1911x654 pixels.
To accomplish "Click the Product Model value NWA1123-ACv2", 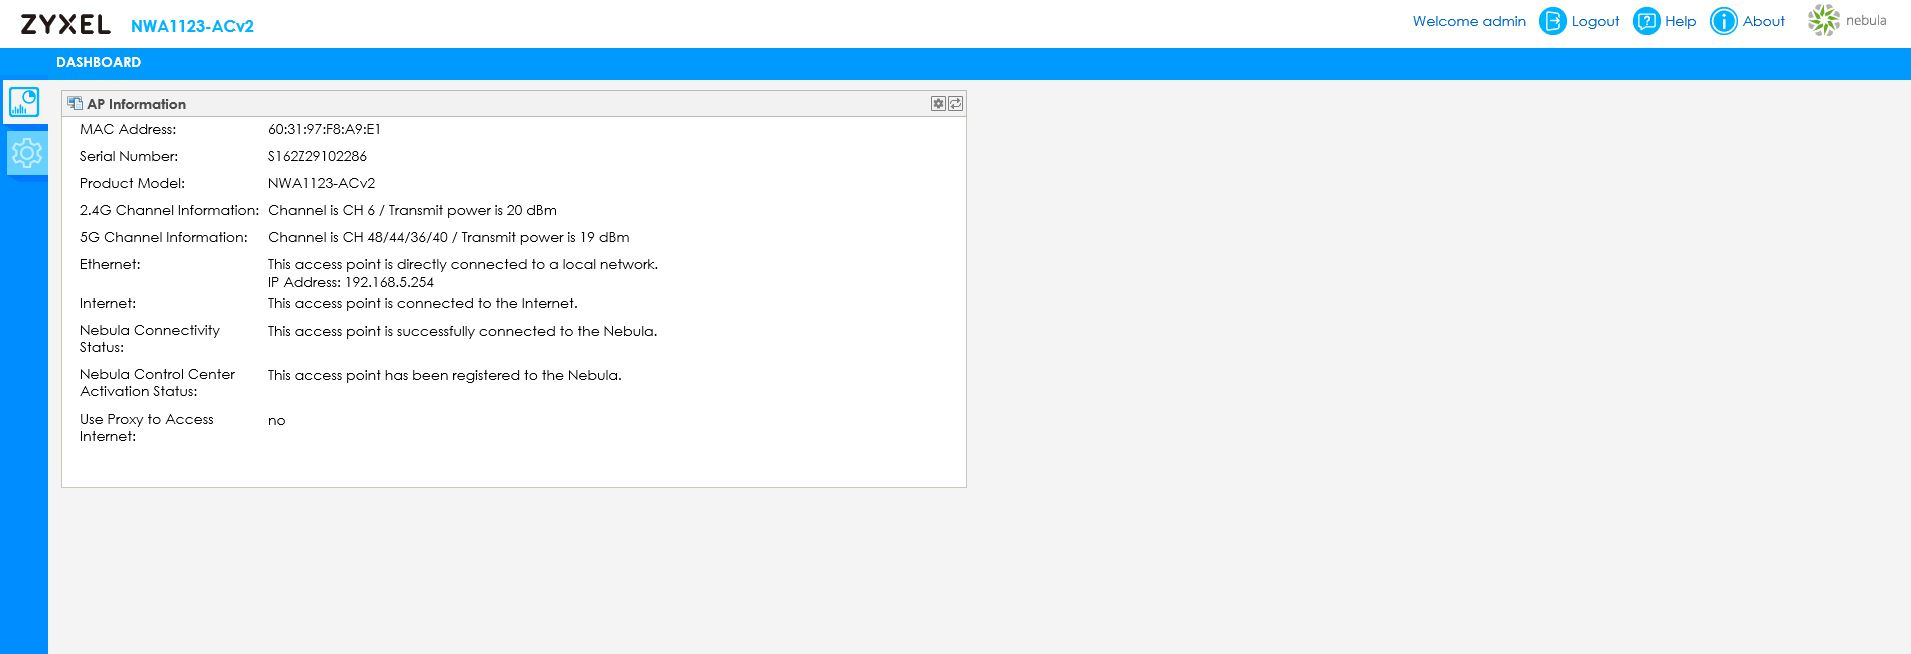I will pyautogui.click(x=321, y=183).
